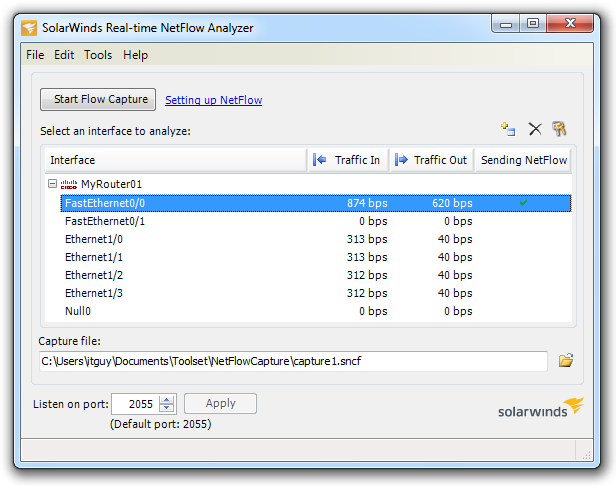Increase the listen port with up arrow

pyautogui.click(x=167, y=399)
